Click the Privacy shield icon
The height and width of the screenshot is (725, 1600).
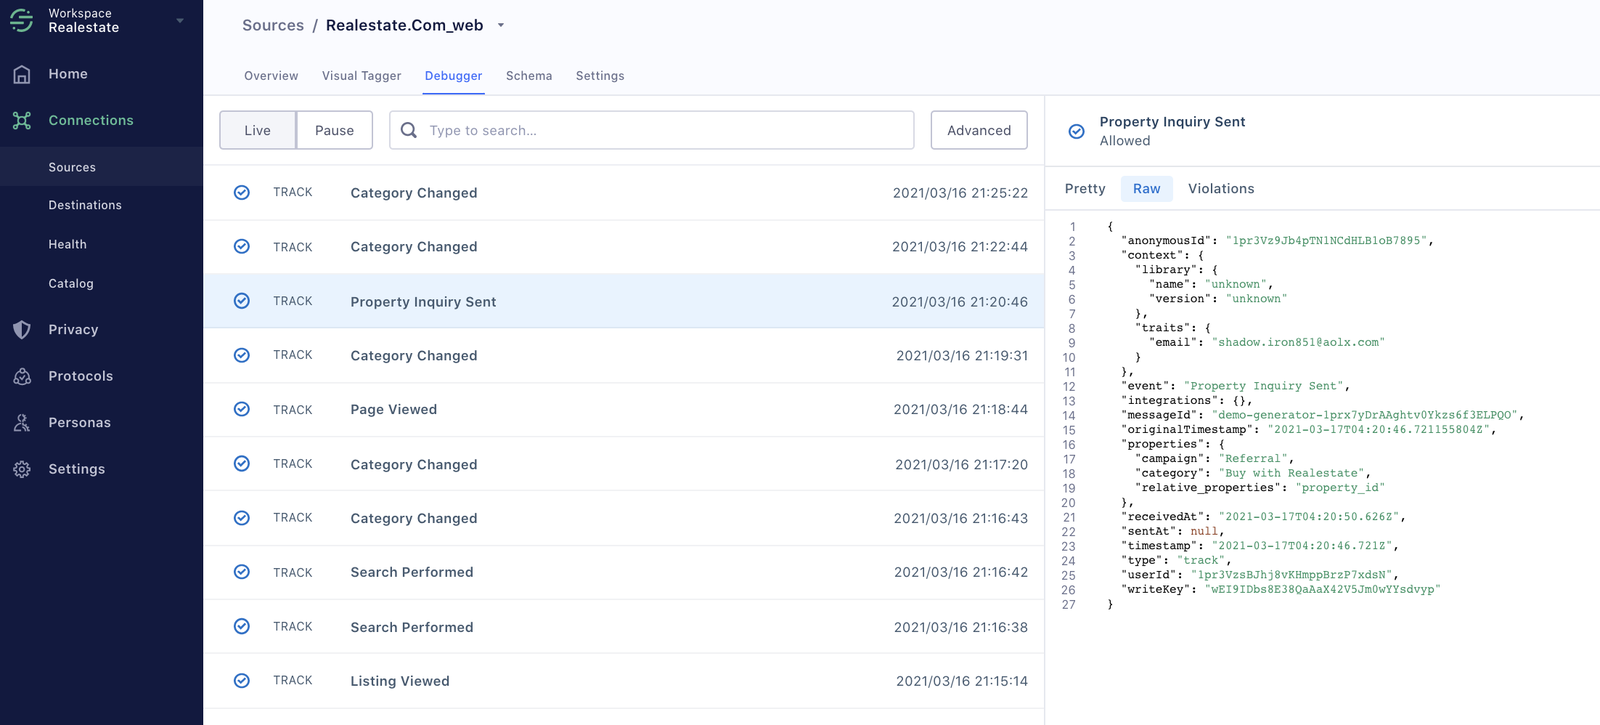pyautogui.click(x=22, y=330)
